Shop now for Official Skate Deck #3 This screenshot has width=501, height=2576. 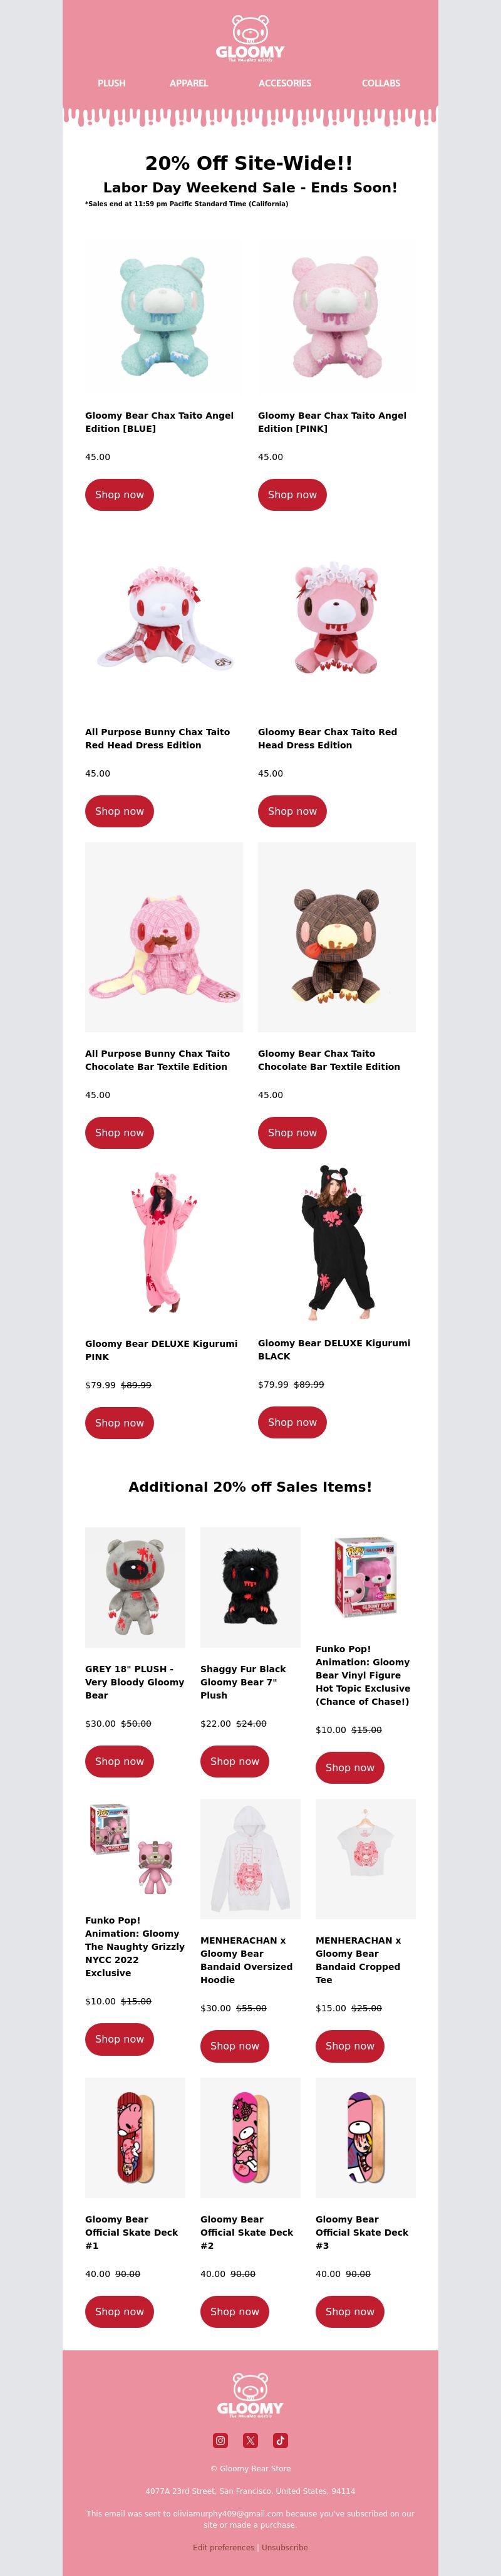[x=350, y=2311]
